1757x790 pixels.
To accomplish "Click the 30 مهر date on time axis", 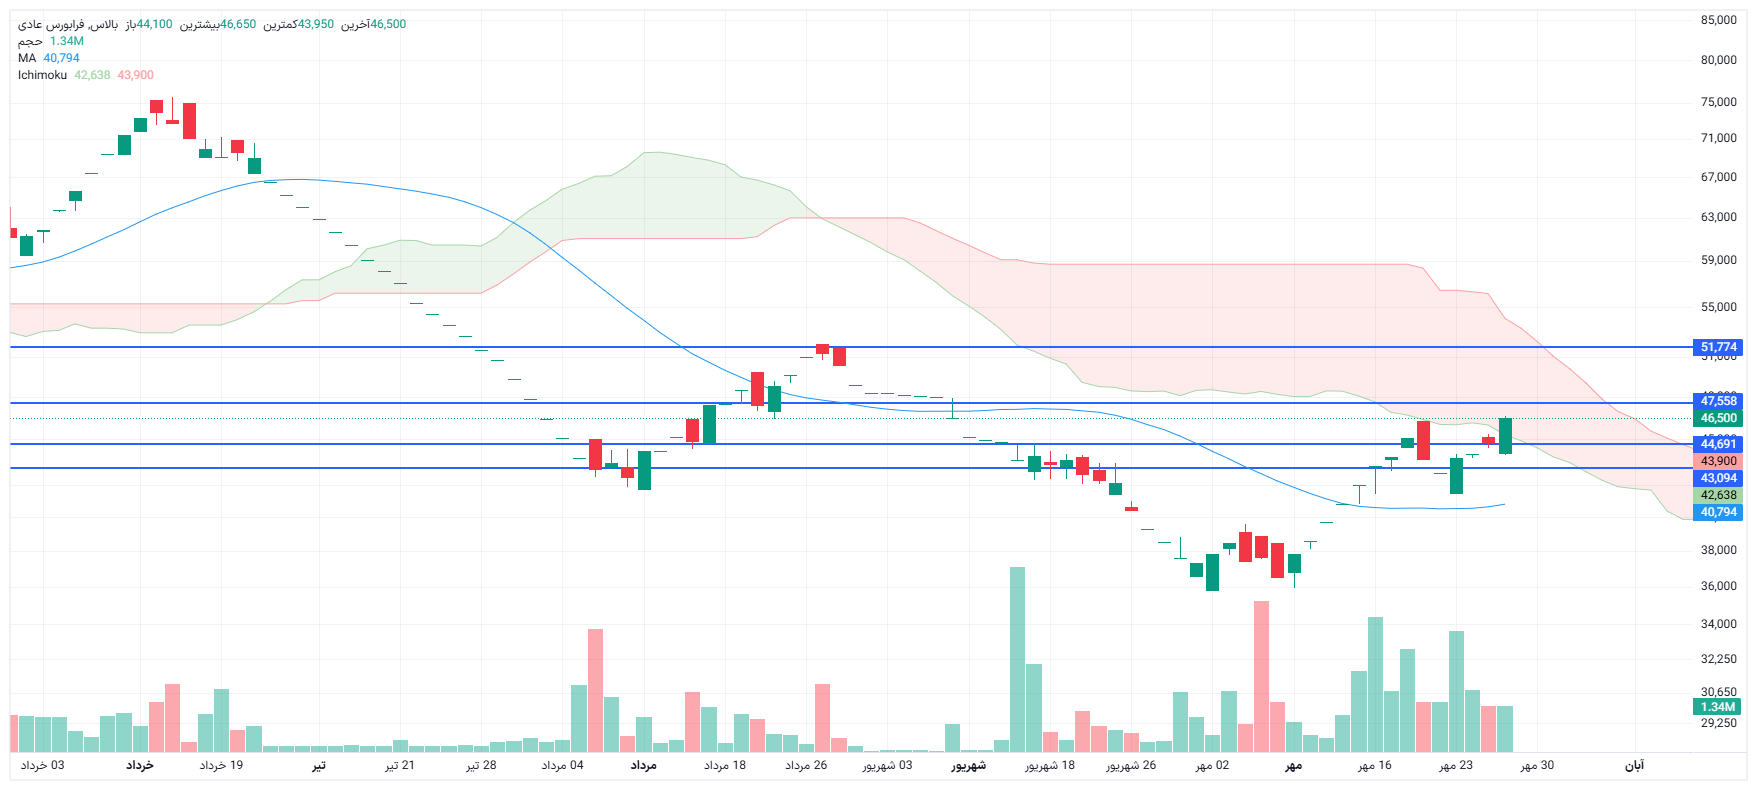I will (x=1537, y=766).
